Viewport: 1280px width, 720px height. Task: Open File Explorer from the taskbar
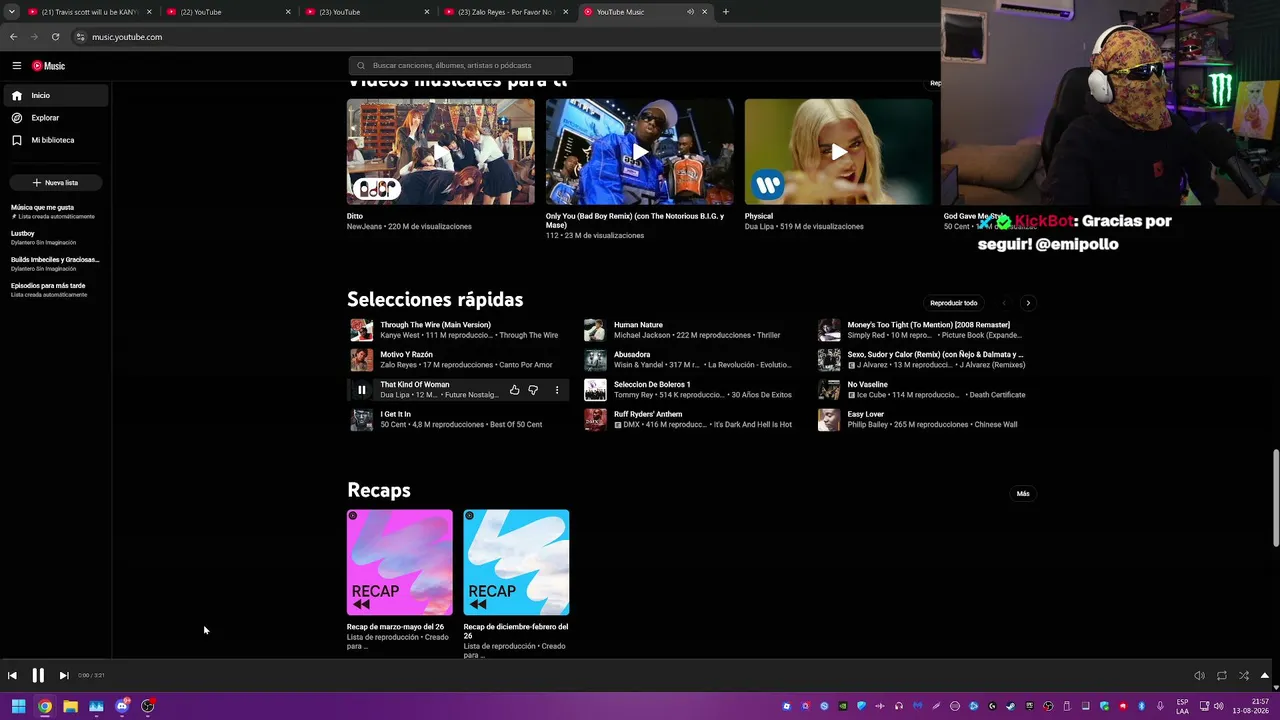(70, 706)
